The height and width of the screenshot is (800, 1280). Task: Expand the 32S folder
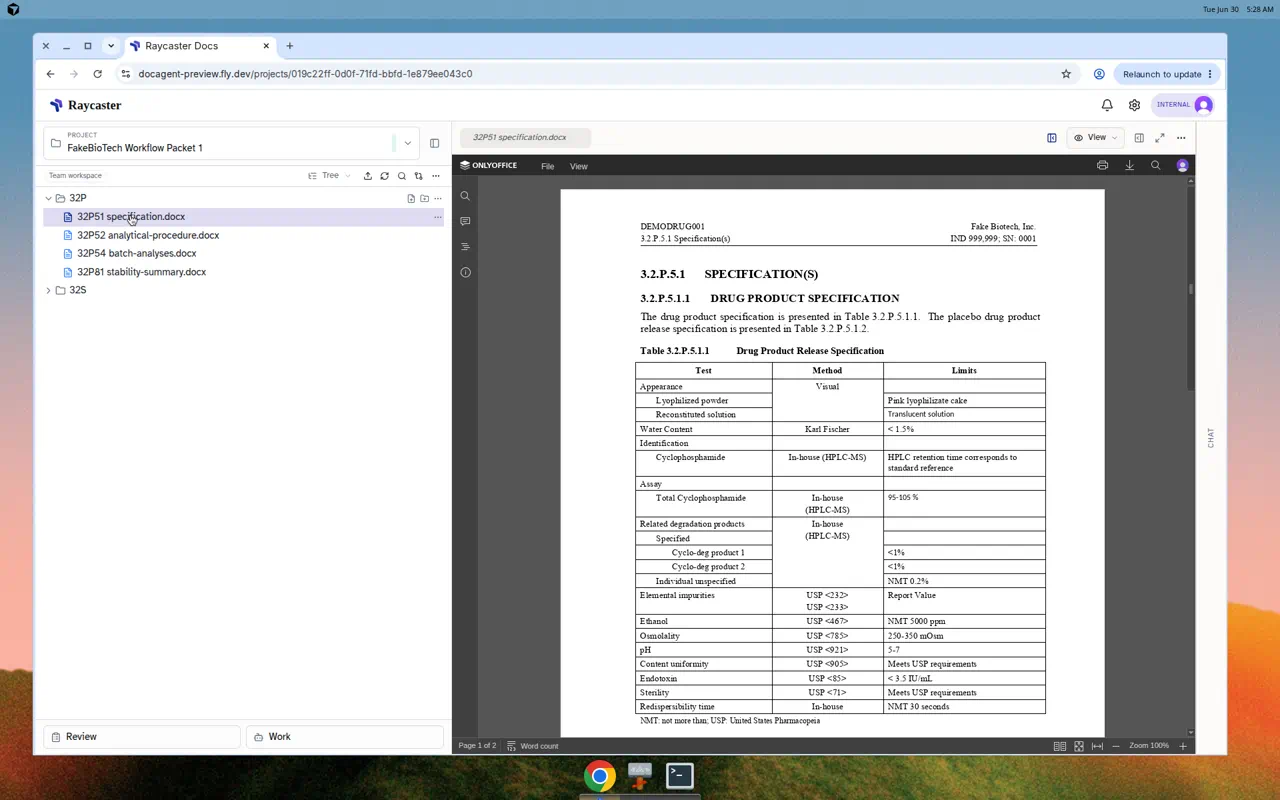48,290
